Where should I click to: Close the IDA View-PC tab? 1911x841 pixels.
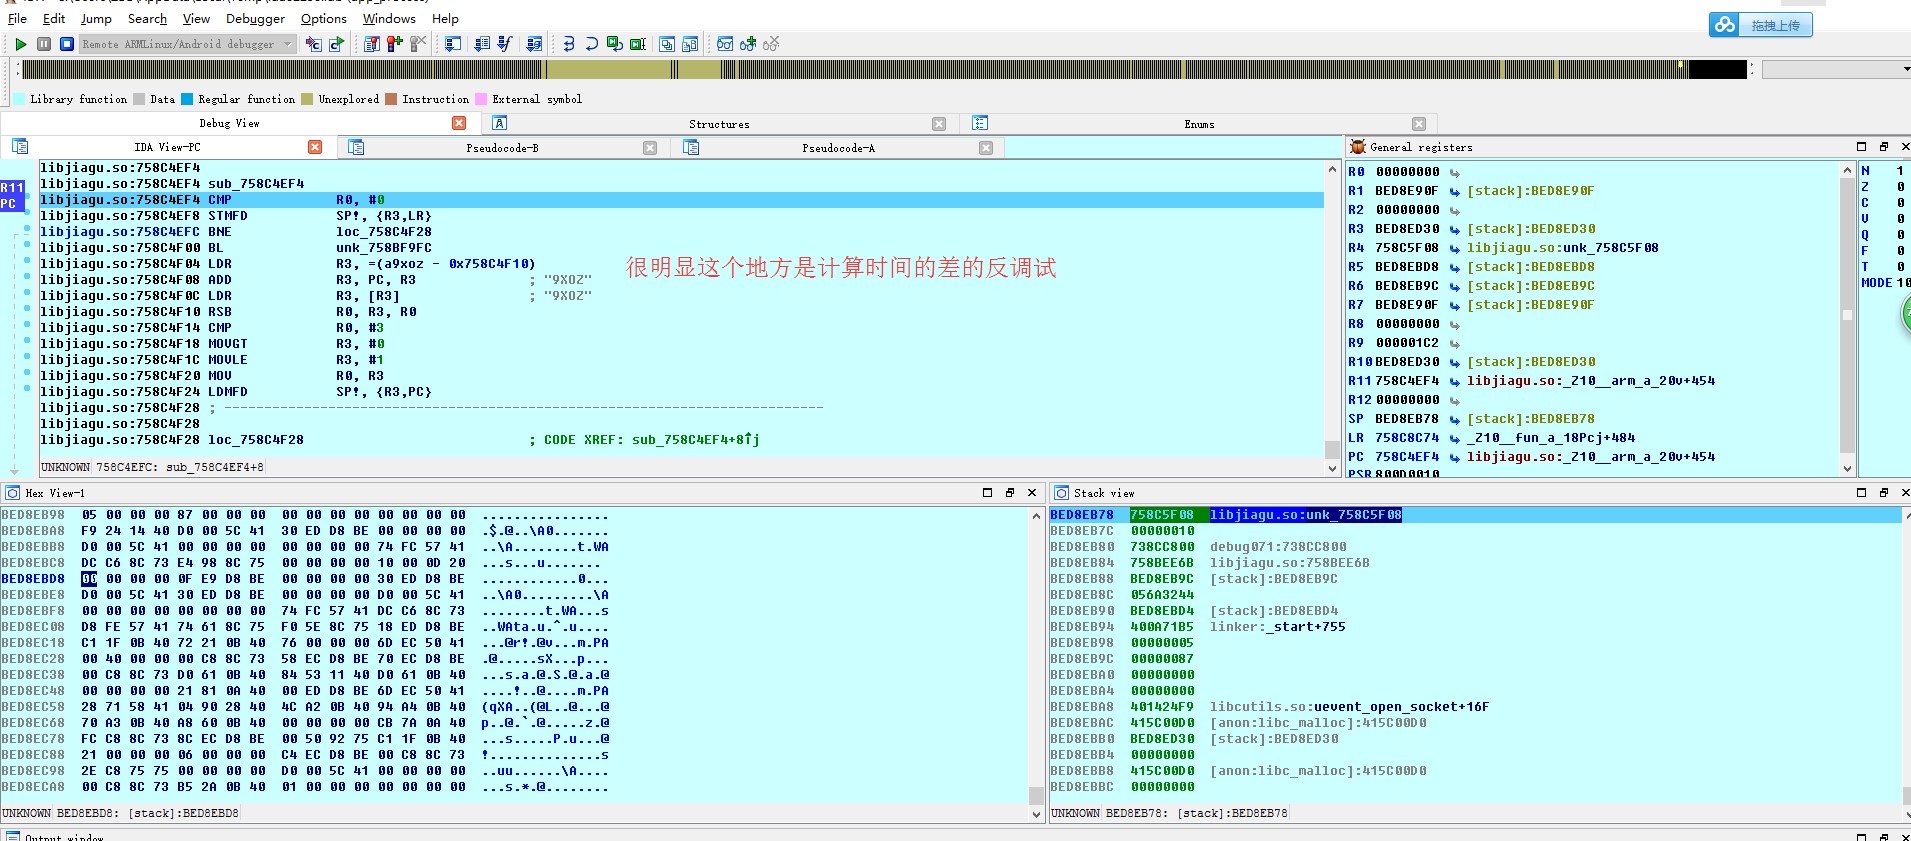click(x=315, y=147)
